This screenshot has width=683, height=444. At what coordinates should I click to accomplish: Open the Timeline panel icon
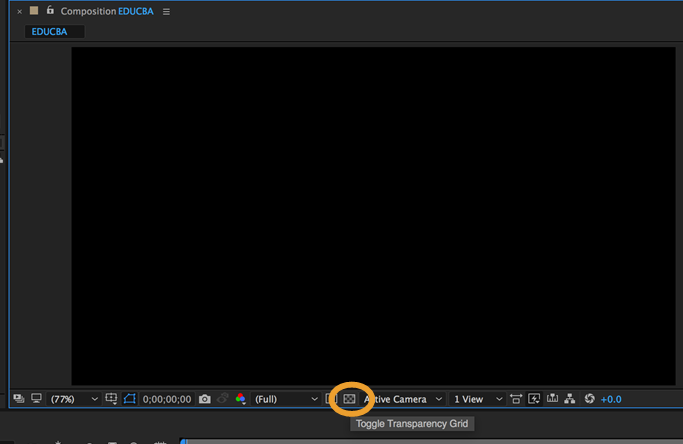pyautogui.click(x=552, y=399)
